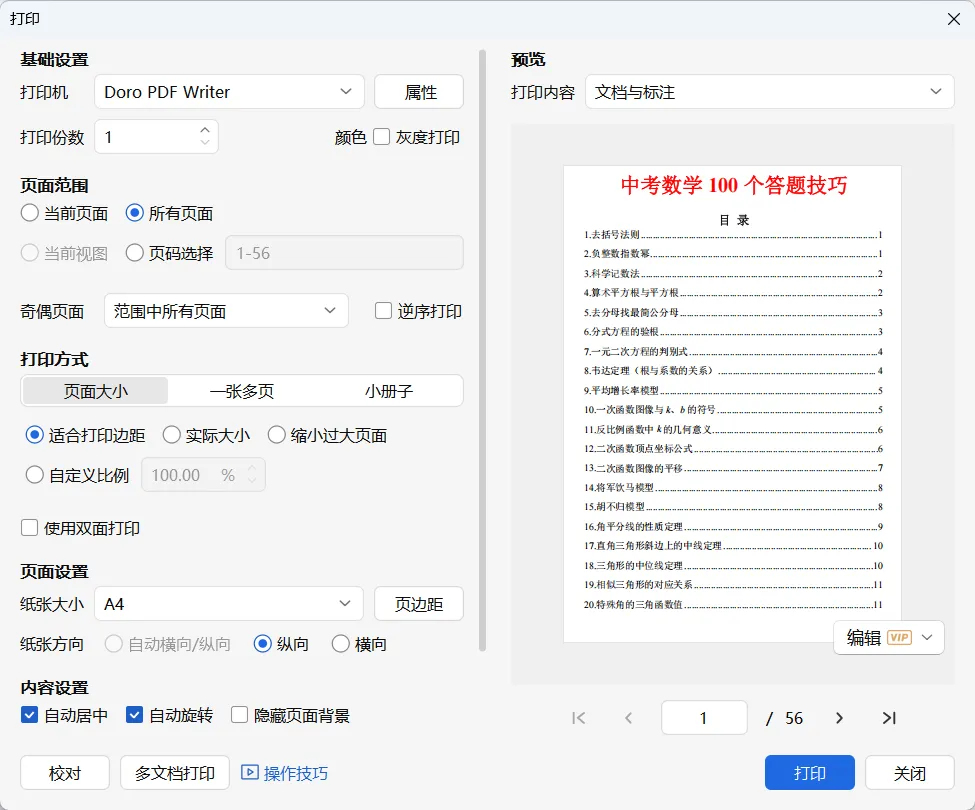The width and height of the screenshot is (975, 810).
Task: Choose 缩小过大页面 option
Action: coord(277,435)
